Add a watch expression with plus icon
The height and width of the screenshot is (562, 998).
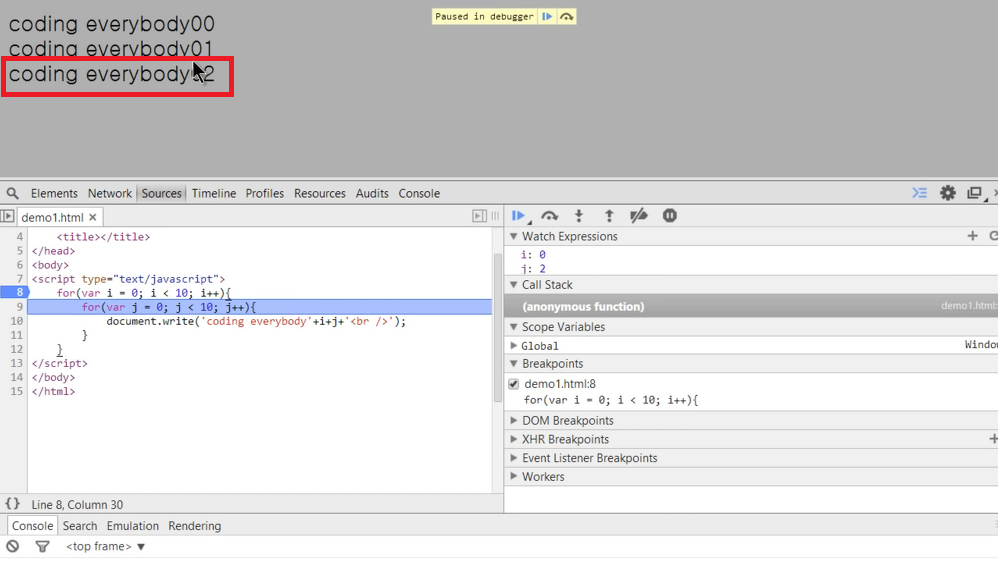click(973, 236)
